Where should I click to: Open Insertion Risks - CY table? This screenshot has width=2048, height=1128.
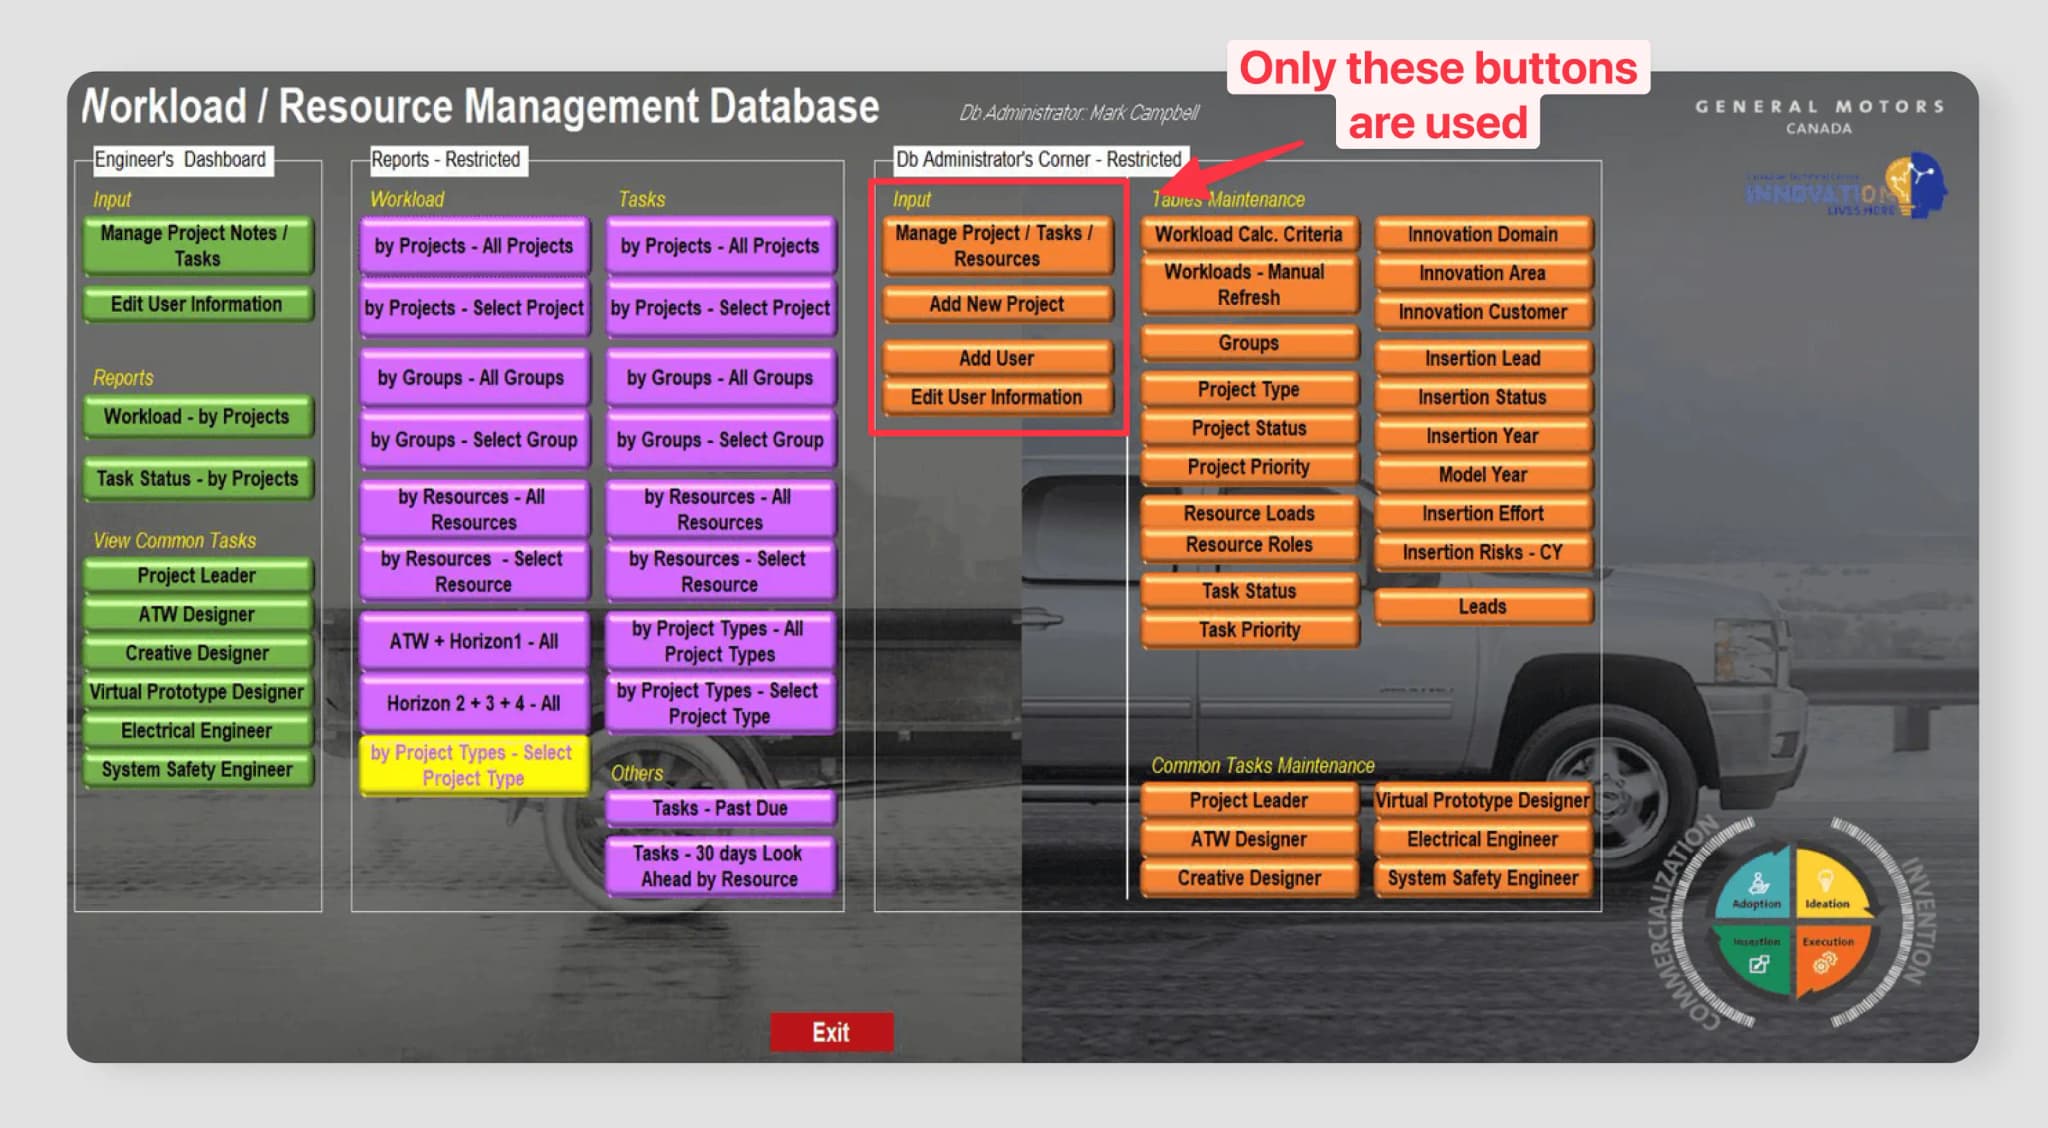1483,552
